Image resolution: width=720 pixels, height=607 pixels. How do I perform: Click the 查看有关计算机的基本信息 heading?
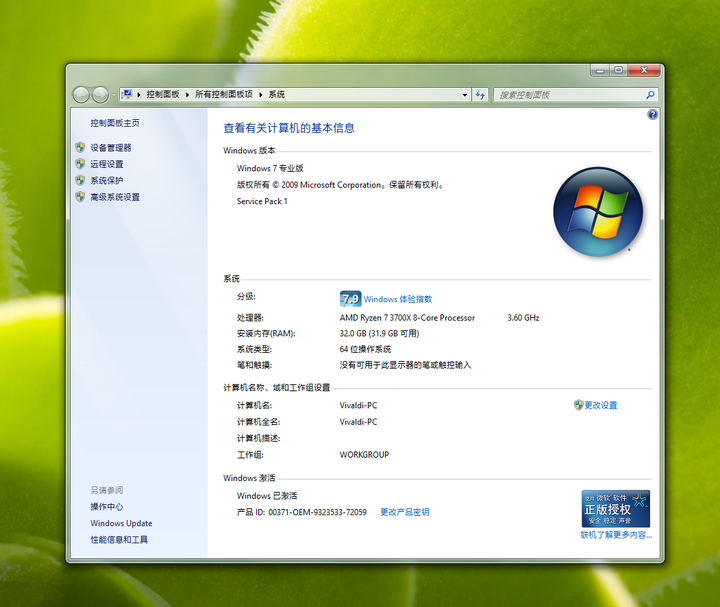[x=289, y=128]
